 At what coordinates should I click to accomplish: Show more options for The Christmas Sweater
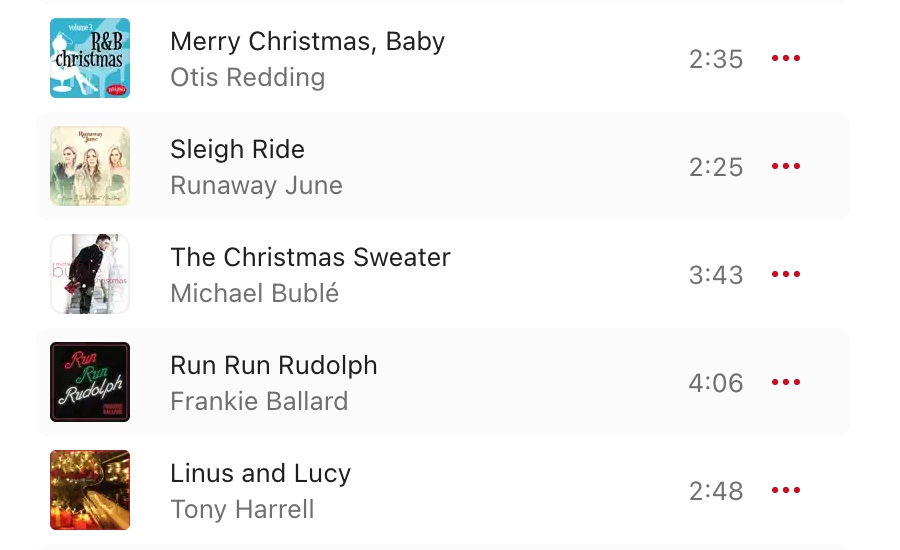(786, 275)
